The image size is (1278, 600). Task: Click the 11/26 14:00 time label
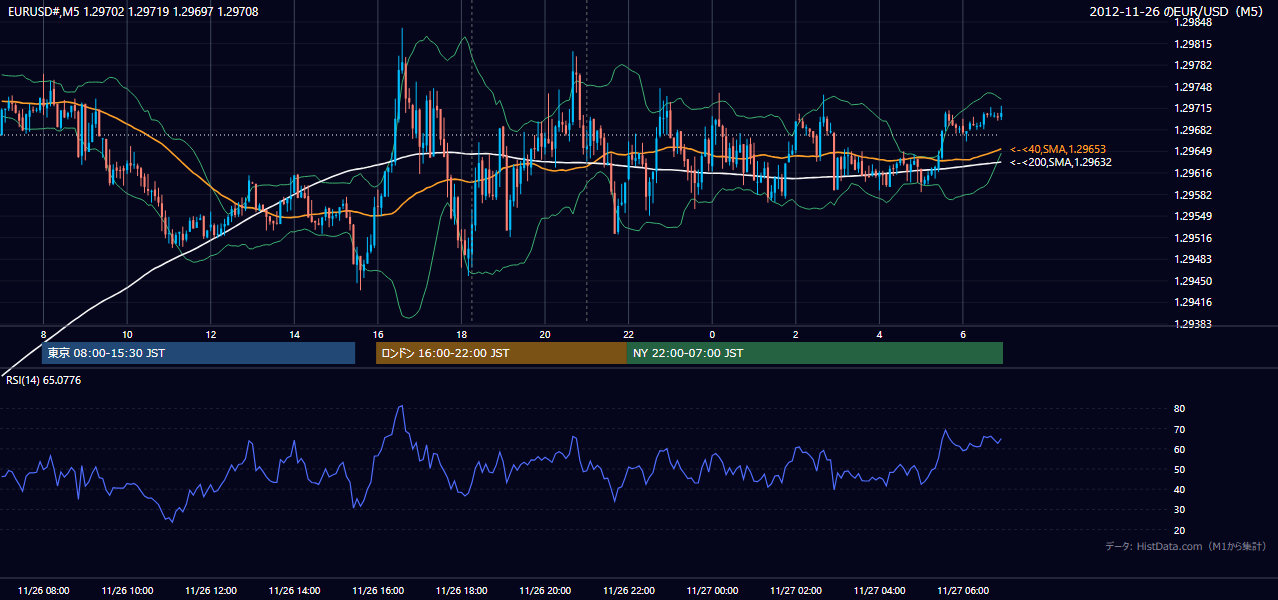coord(294,590)
